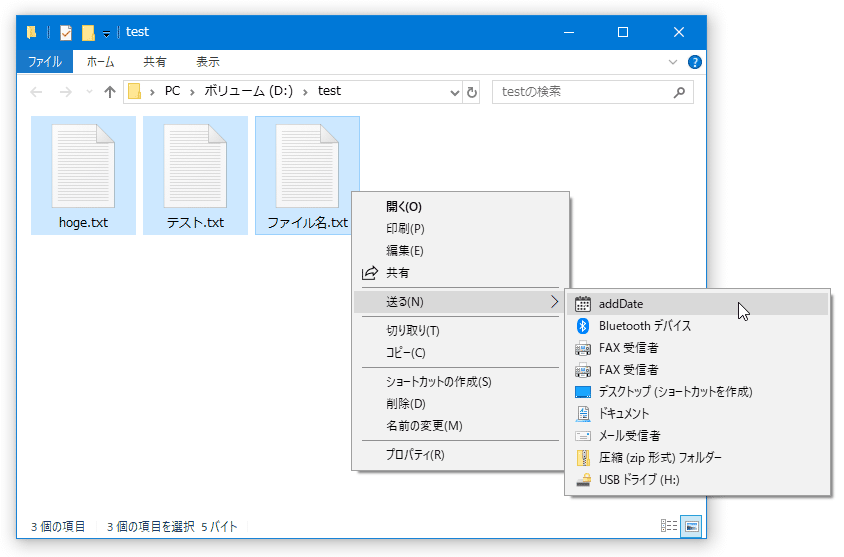
Task: Click the New Folder icon in the quick access toolbar
Action: coord(88,33)
